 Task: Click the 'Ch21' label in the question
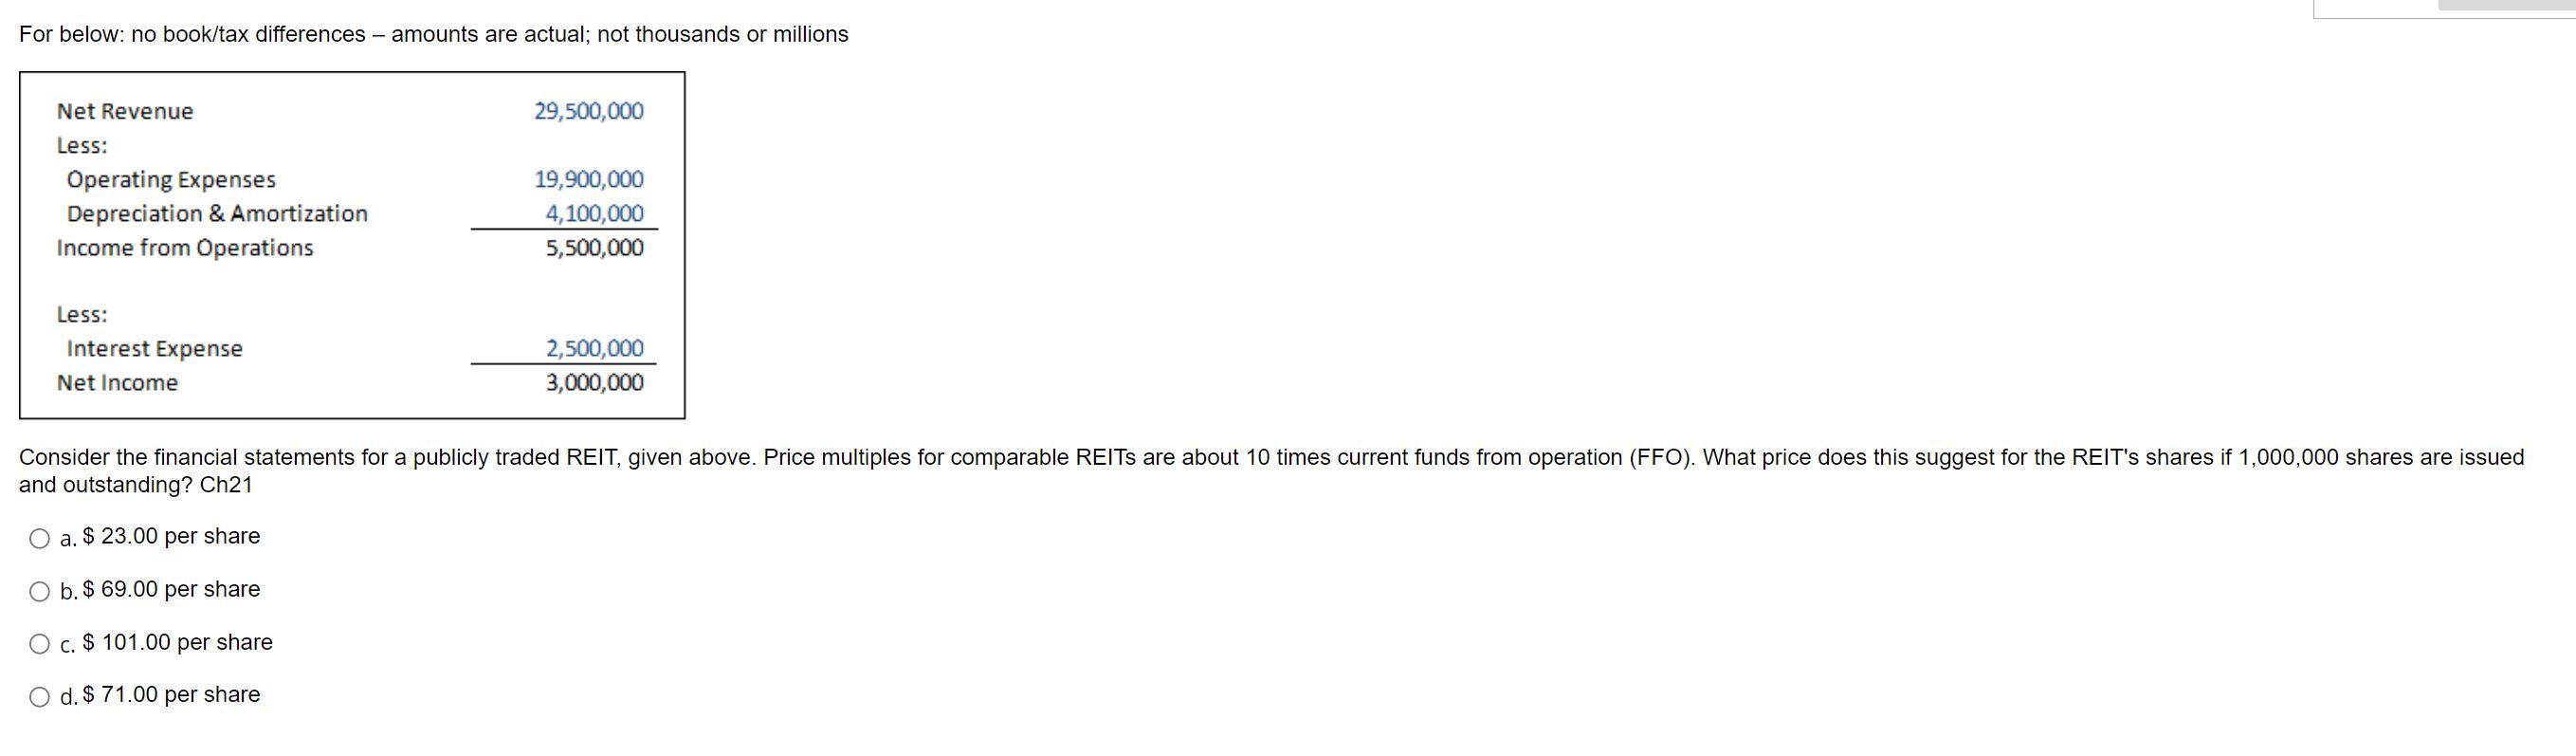pyautogui.click(x=228, y=485)
